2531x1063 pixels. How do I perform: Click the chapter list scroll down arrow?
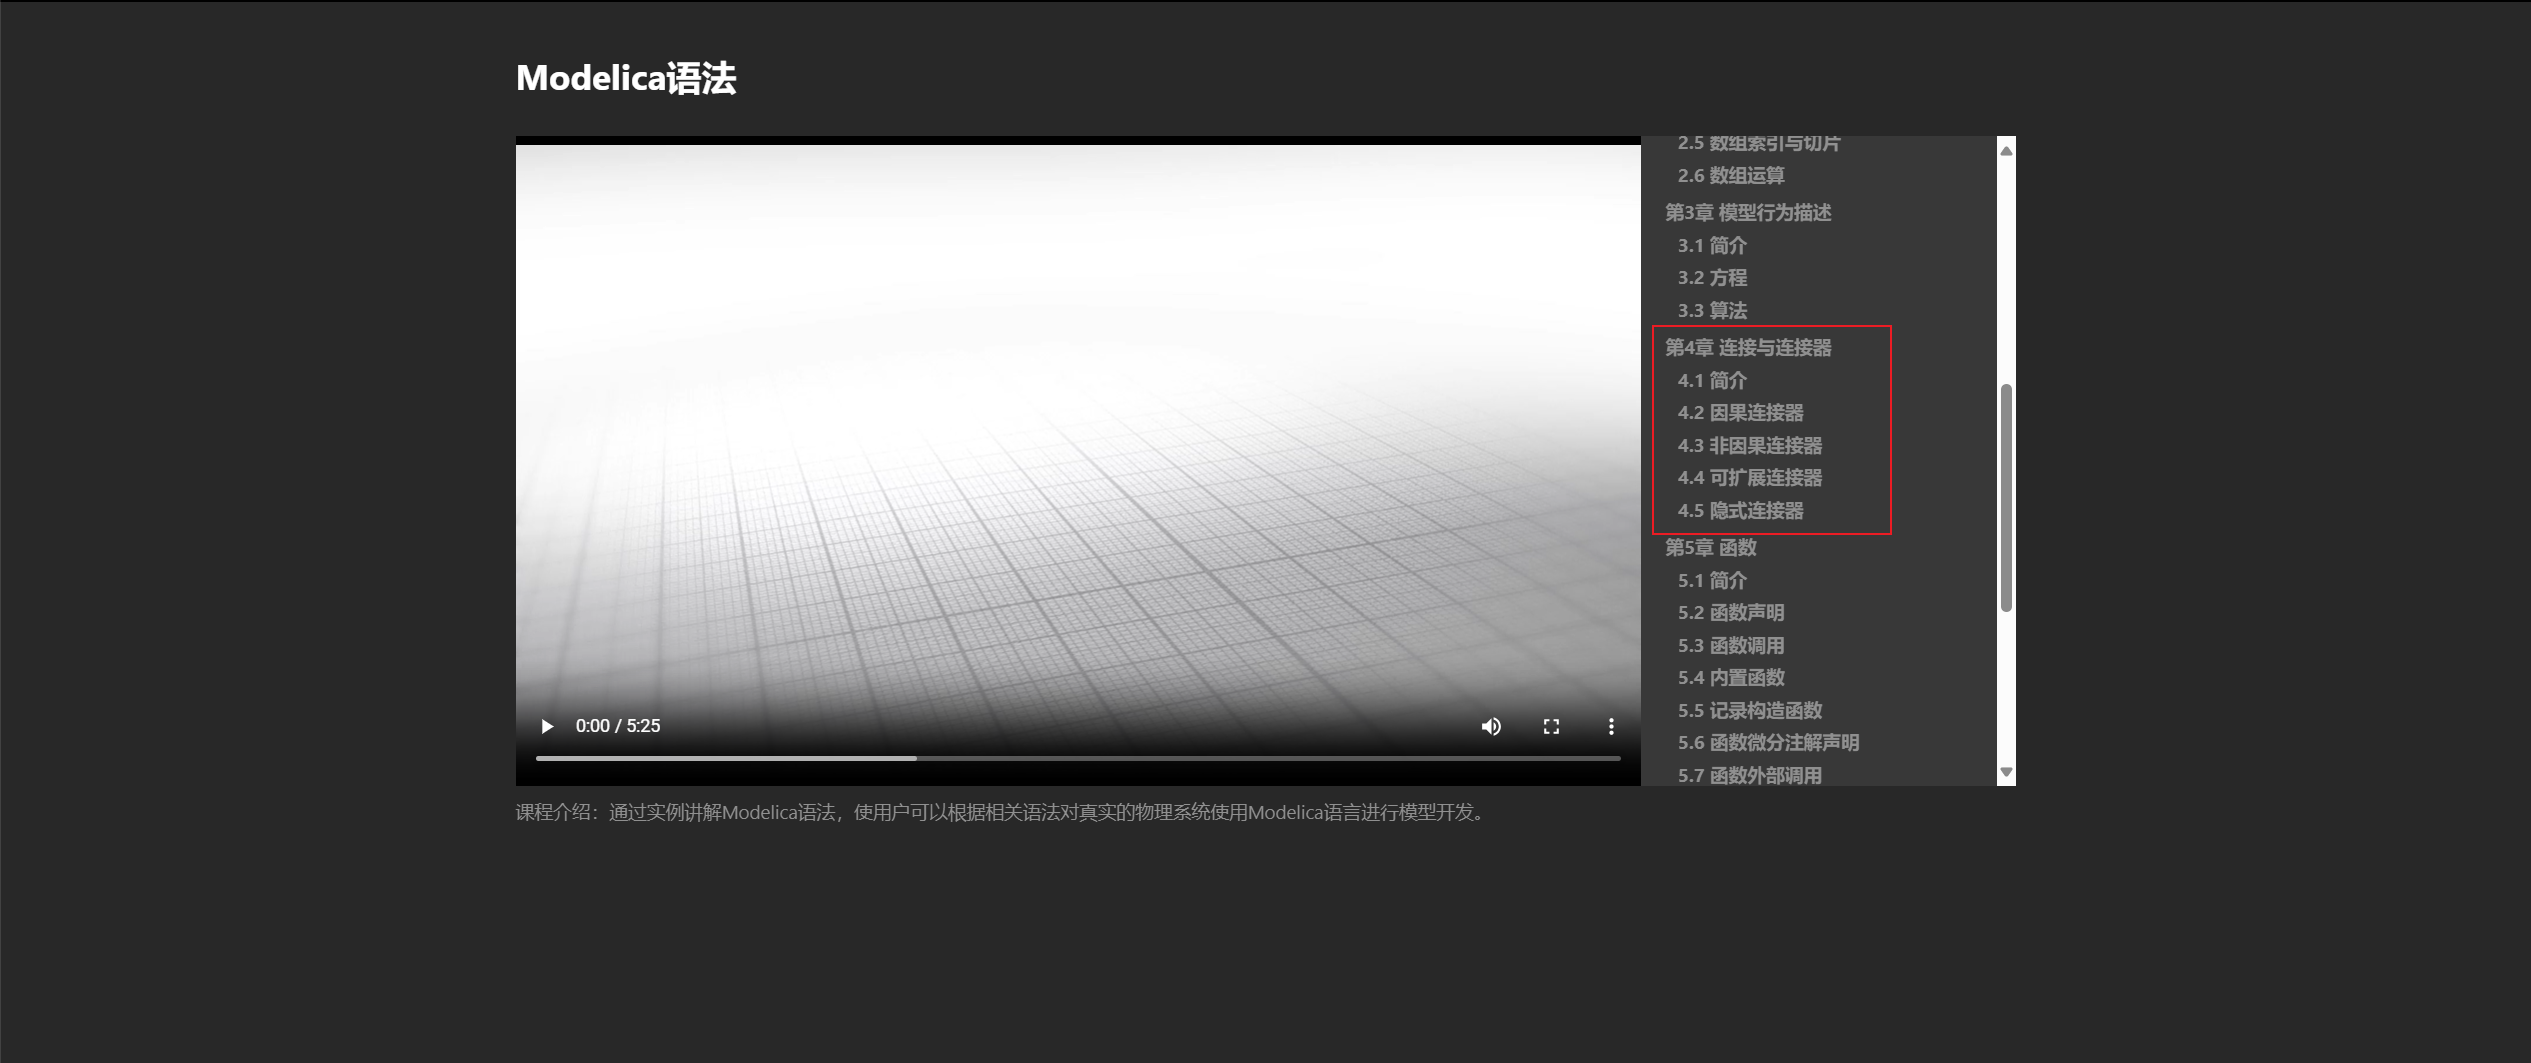tap(2006, 772)
